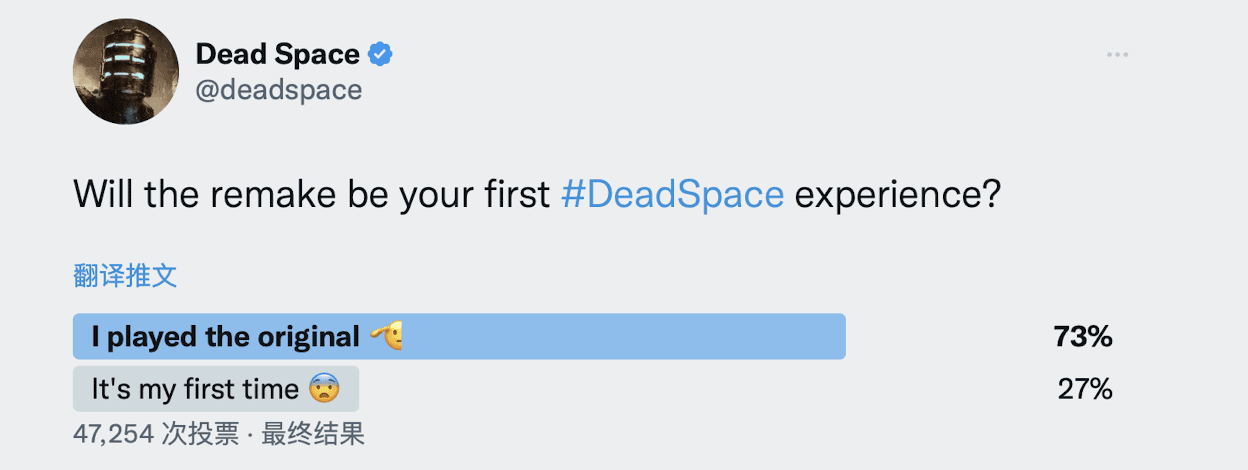The image size is (1248, 470).
Task: Click the gray progress bar of second option
Action: click(x=216, y=389)
